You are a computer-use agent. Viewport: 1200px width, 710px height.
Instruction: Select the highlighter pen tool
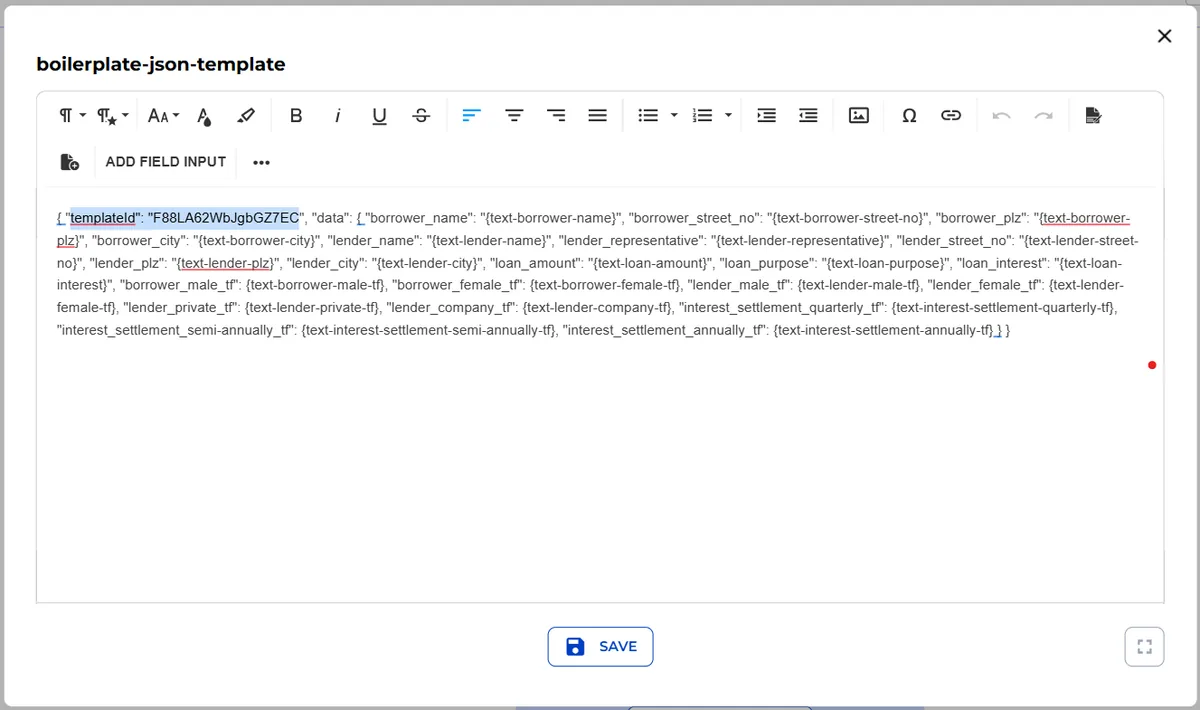[247, 115]
